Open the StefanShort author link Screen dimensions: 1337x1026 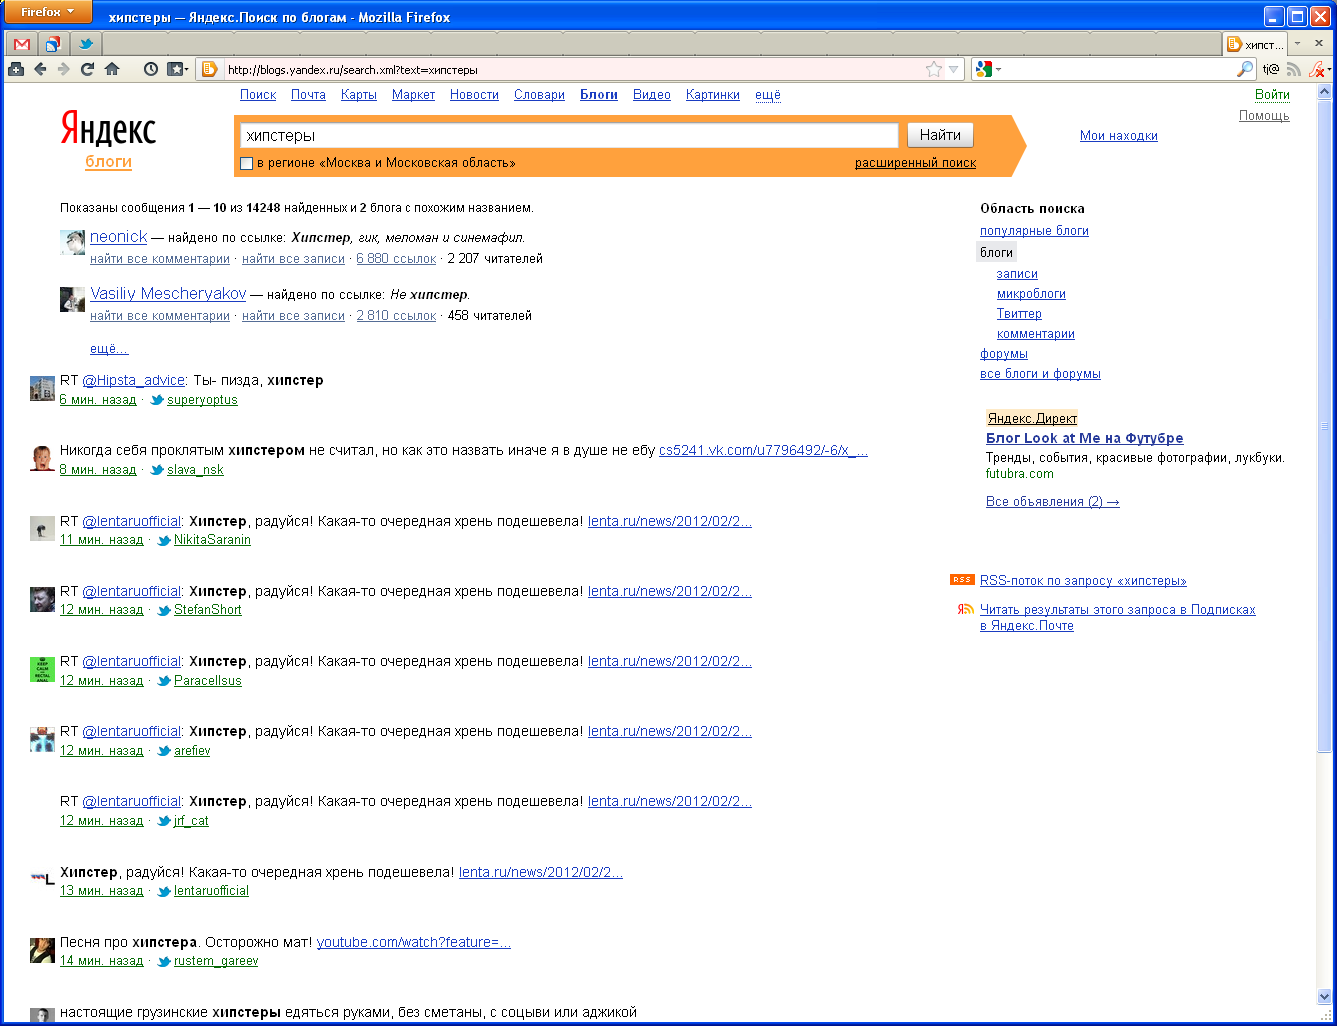208,610
